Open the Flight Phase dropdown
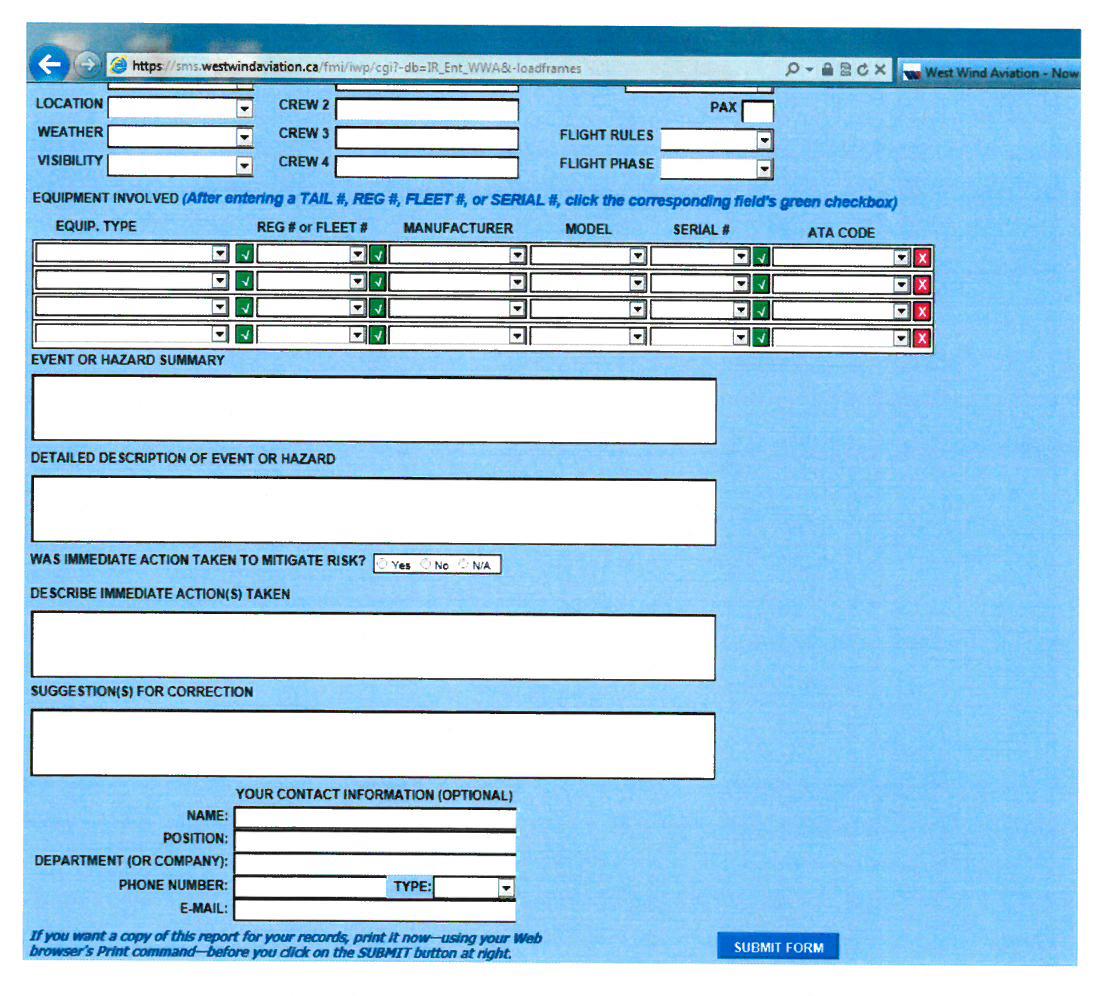This screenshot has width=1096, height=996. point(765,169)
